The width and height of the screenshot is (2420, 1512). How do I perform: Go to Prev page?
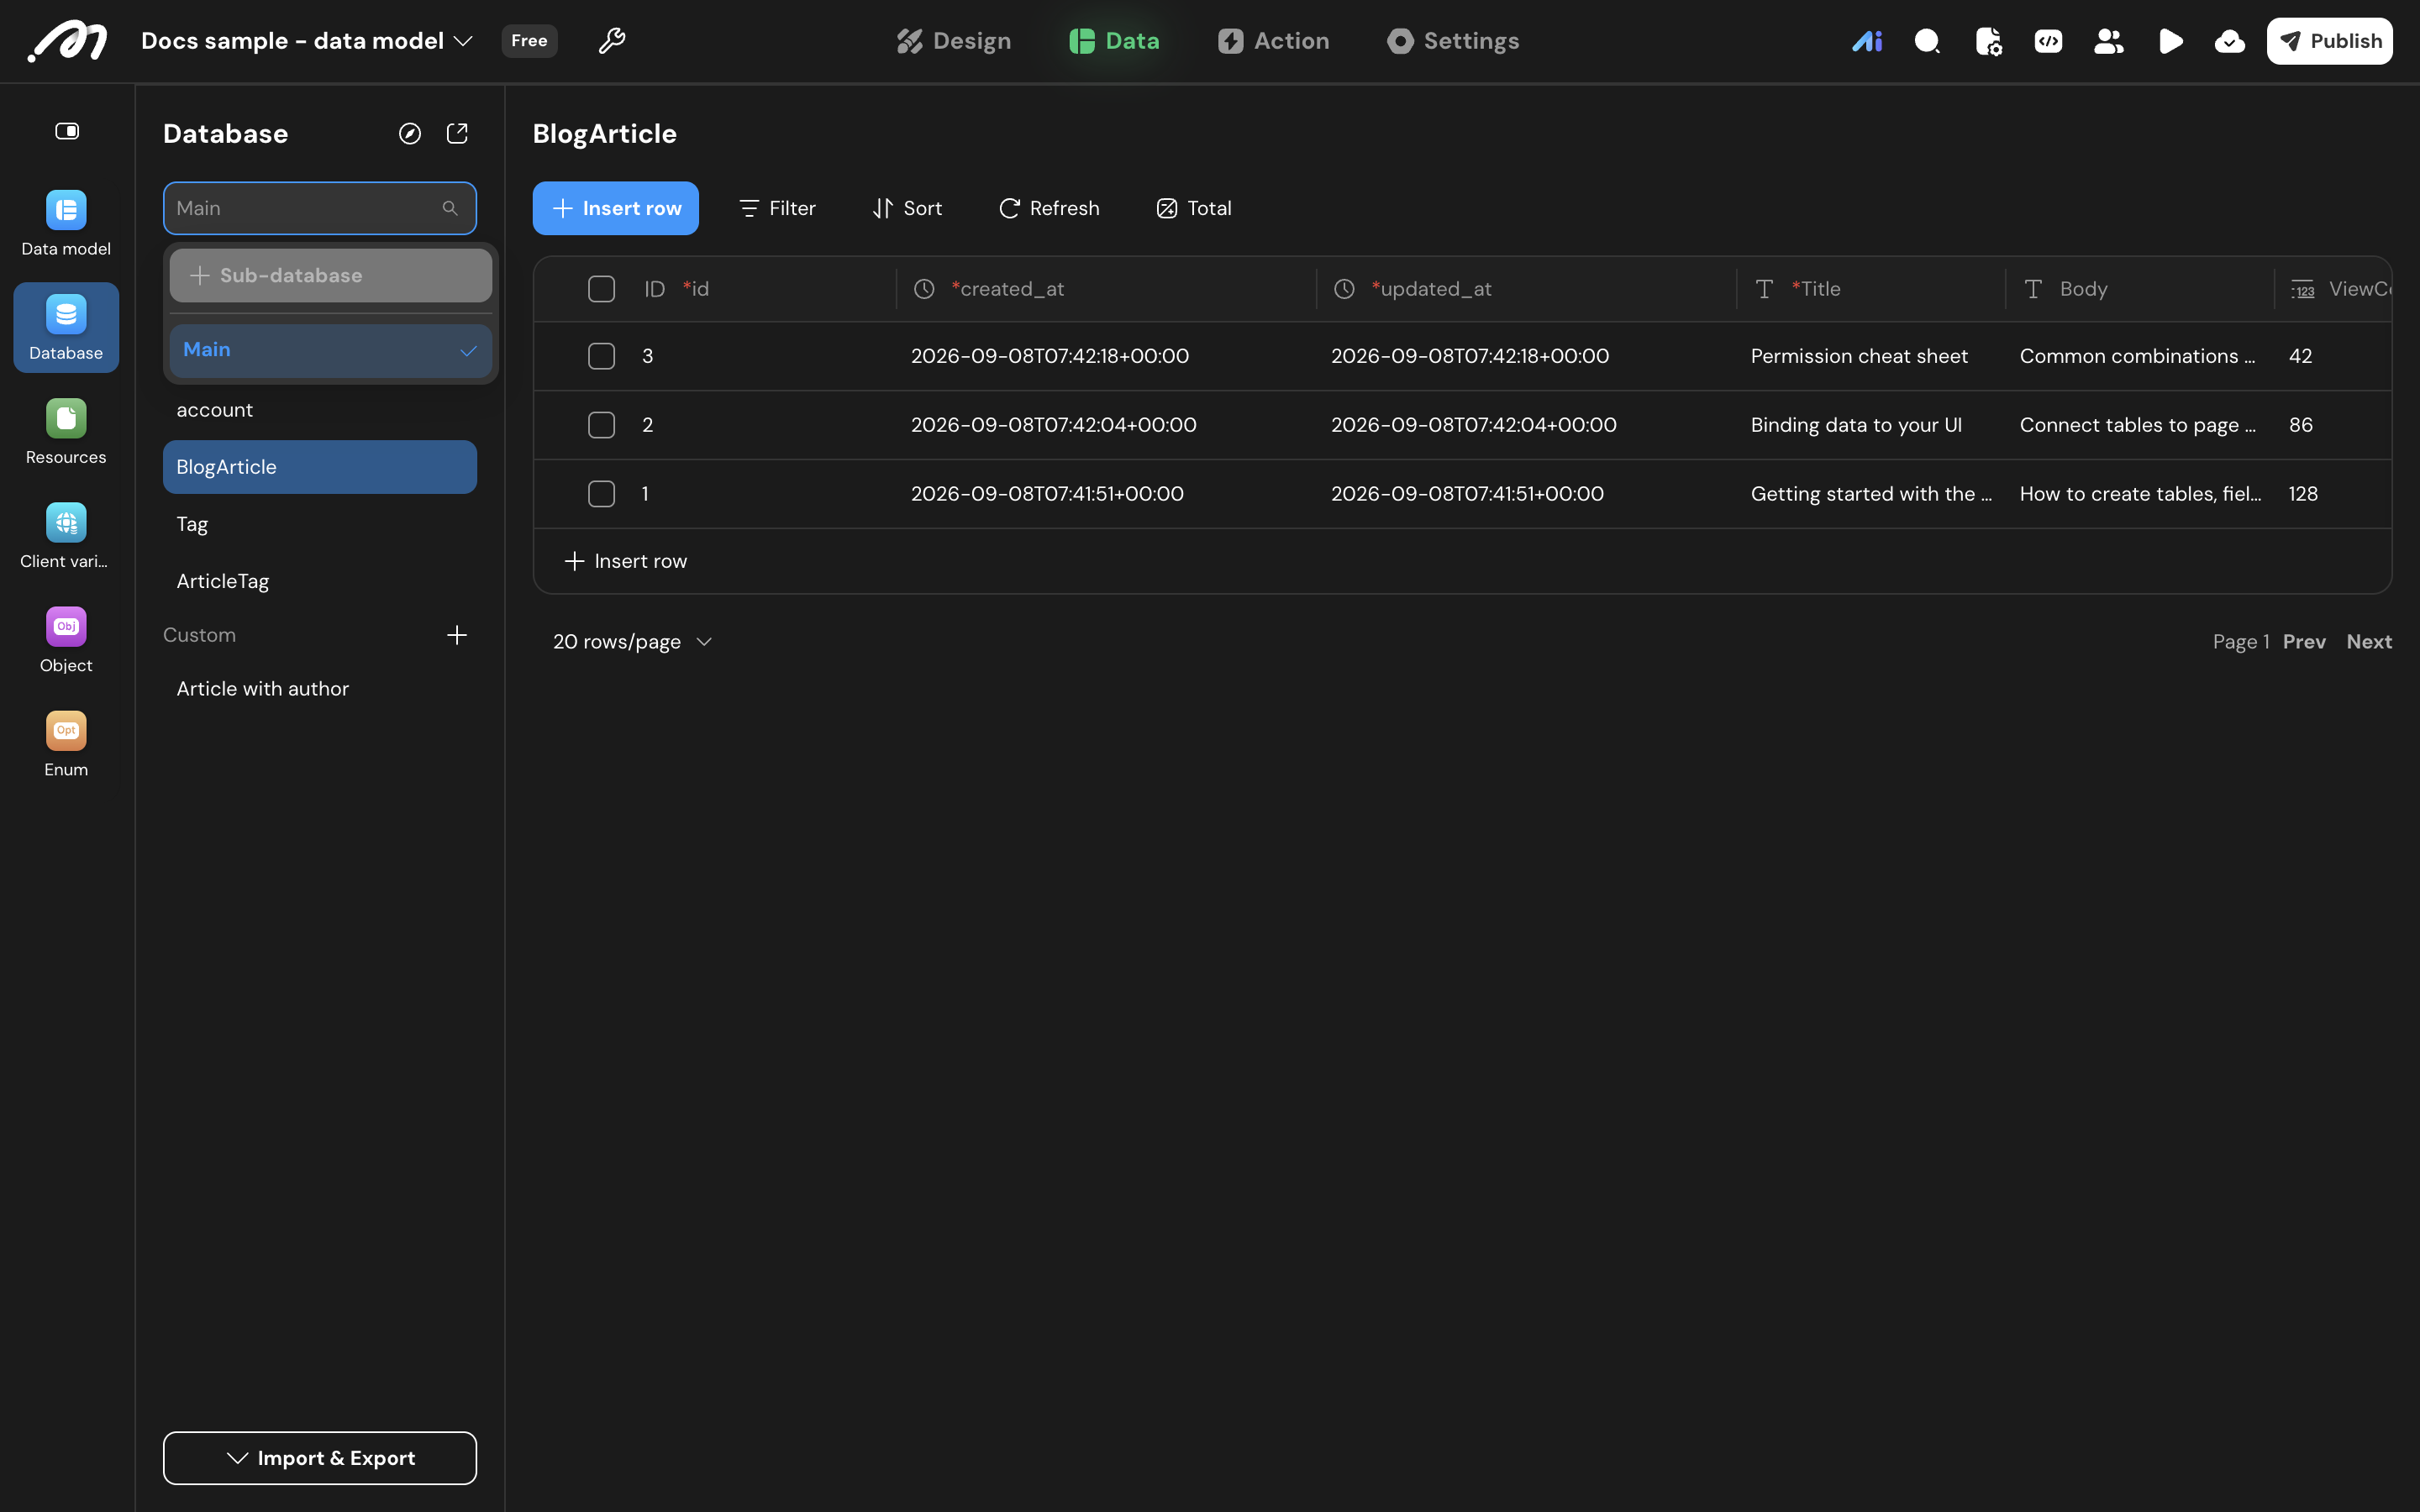[x=2304, y=642]
